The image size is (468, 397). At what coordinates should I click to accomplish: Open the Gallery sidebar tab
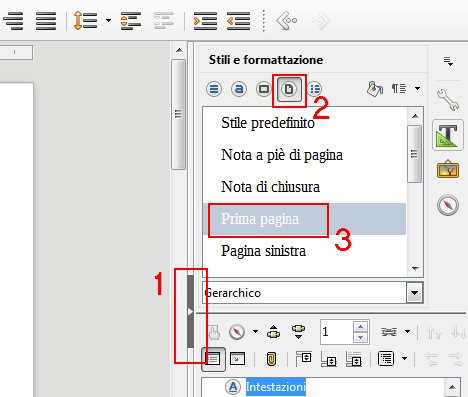coord(448,169)
